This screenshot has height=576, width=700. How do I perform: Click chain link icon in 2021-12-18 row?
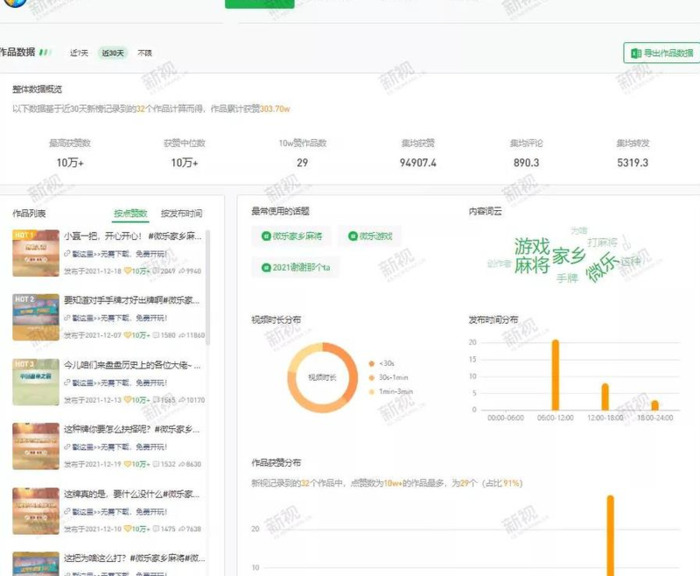(67, 254)
